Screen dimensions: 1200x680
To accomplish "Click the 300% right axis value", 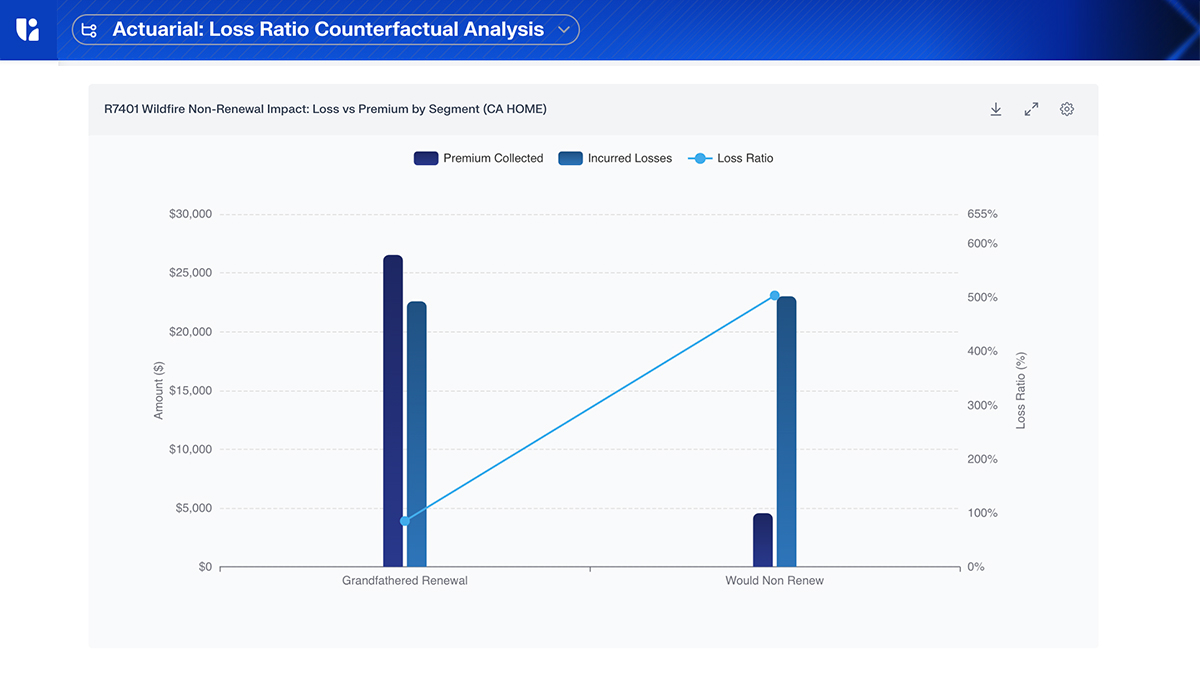I will point(982,405).
